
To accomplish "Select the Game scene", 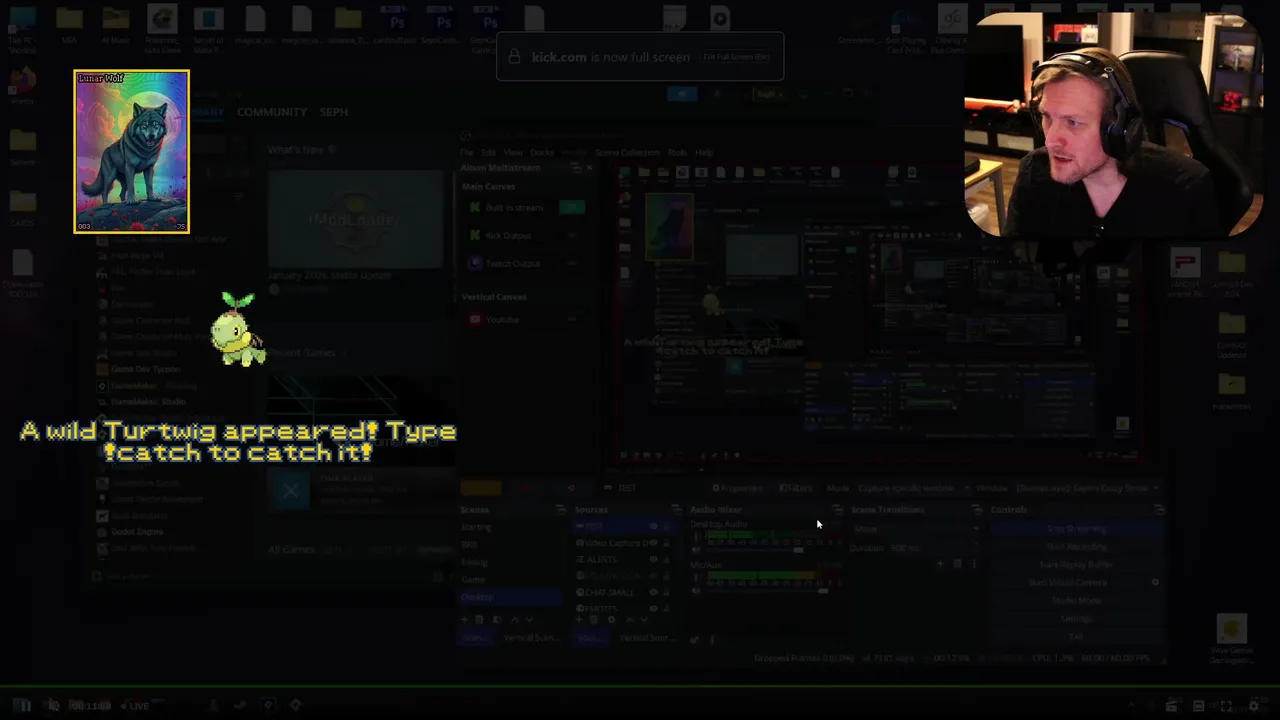I will pos(510,579).
